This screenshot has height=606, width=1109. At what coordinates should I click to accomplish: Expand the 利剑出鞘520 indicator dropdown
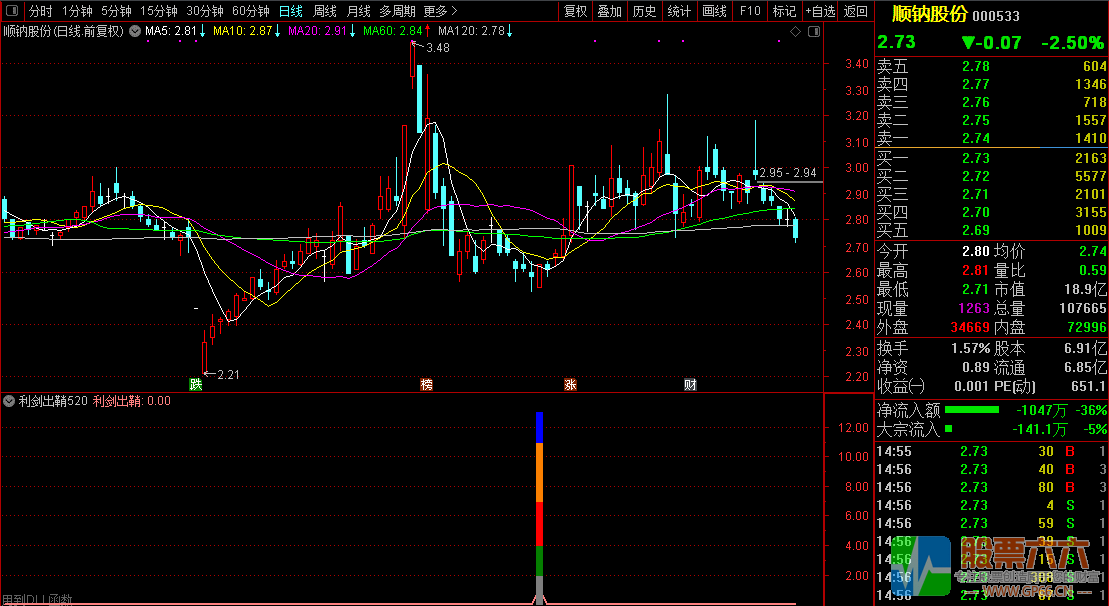pyautogui.click(x=10, y=401)
